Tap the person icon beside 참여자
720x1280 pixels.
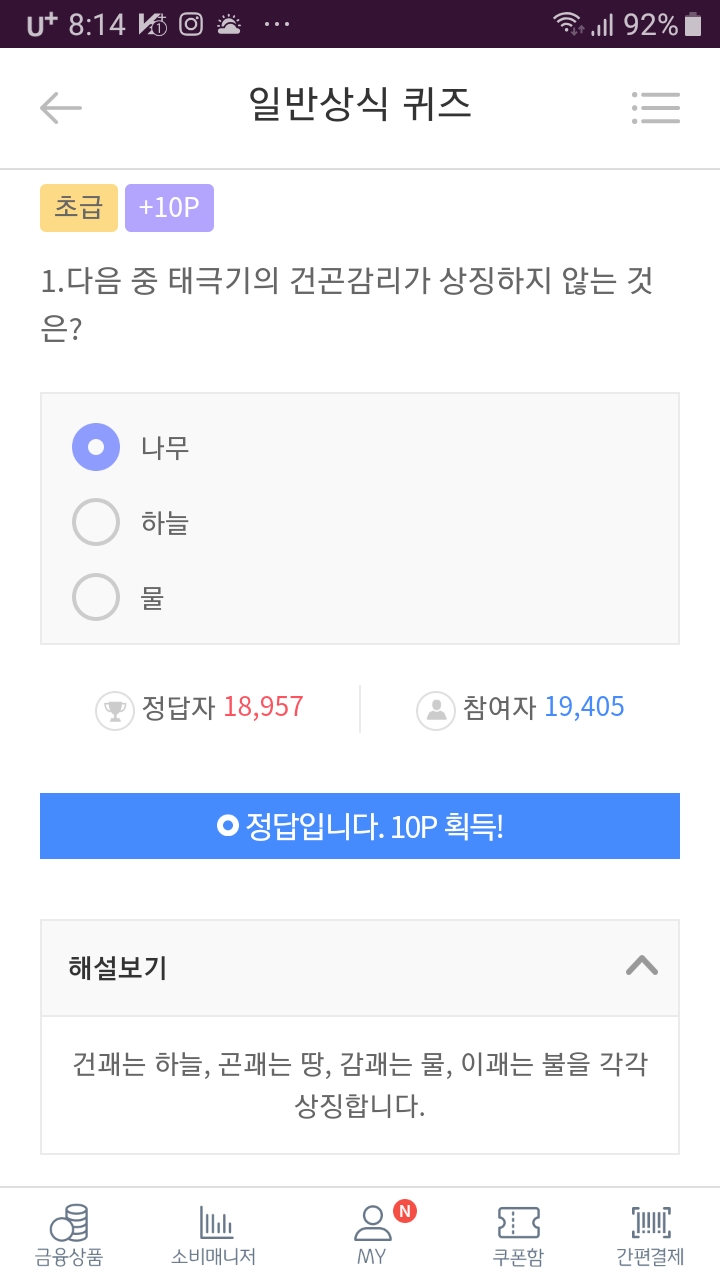(436, 710)
